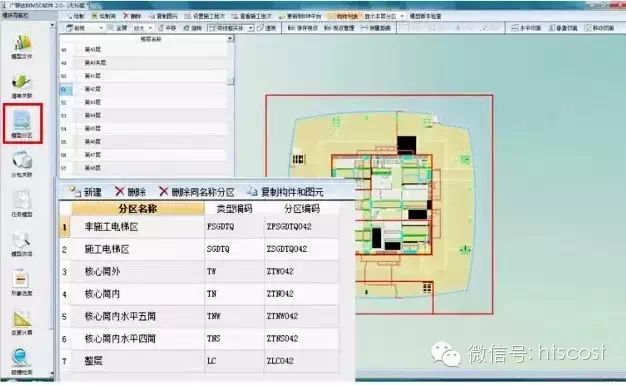Click 模型版本检查 toolbar item
The height and width of the screenshot is (385, 626).
(x=426, y=16)
